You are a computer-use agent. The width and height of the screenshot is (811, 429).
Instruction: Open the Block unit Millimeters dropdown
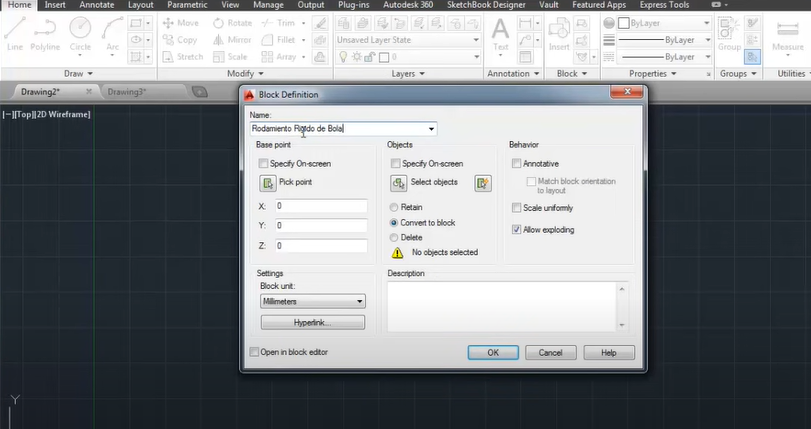coord(312,301)
